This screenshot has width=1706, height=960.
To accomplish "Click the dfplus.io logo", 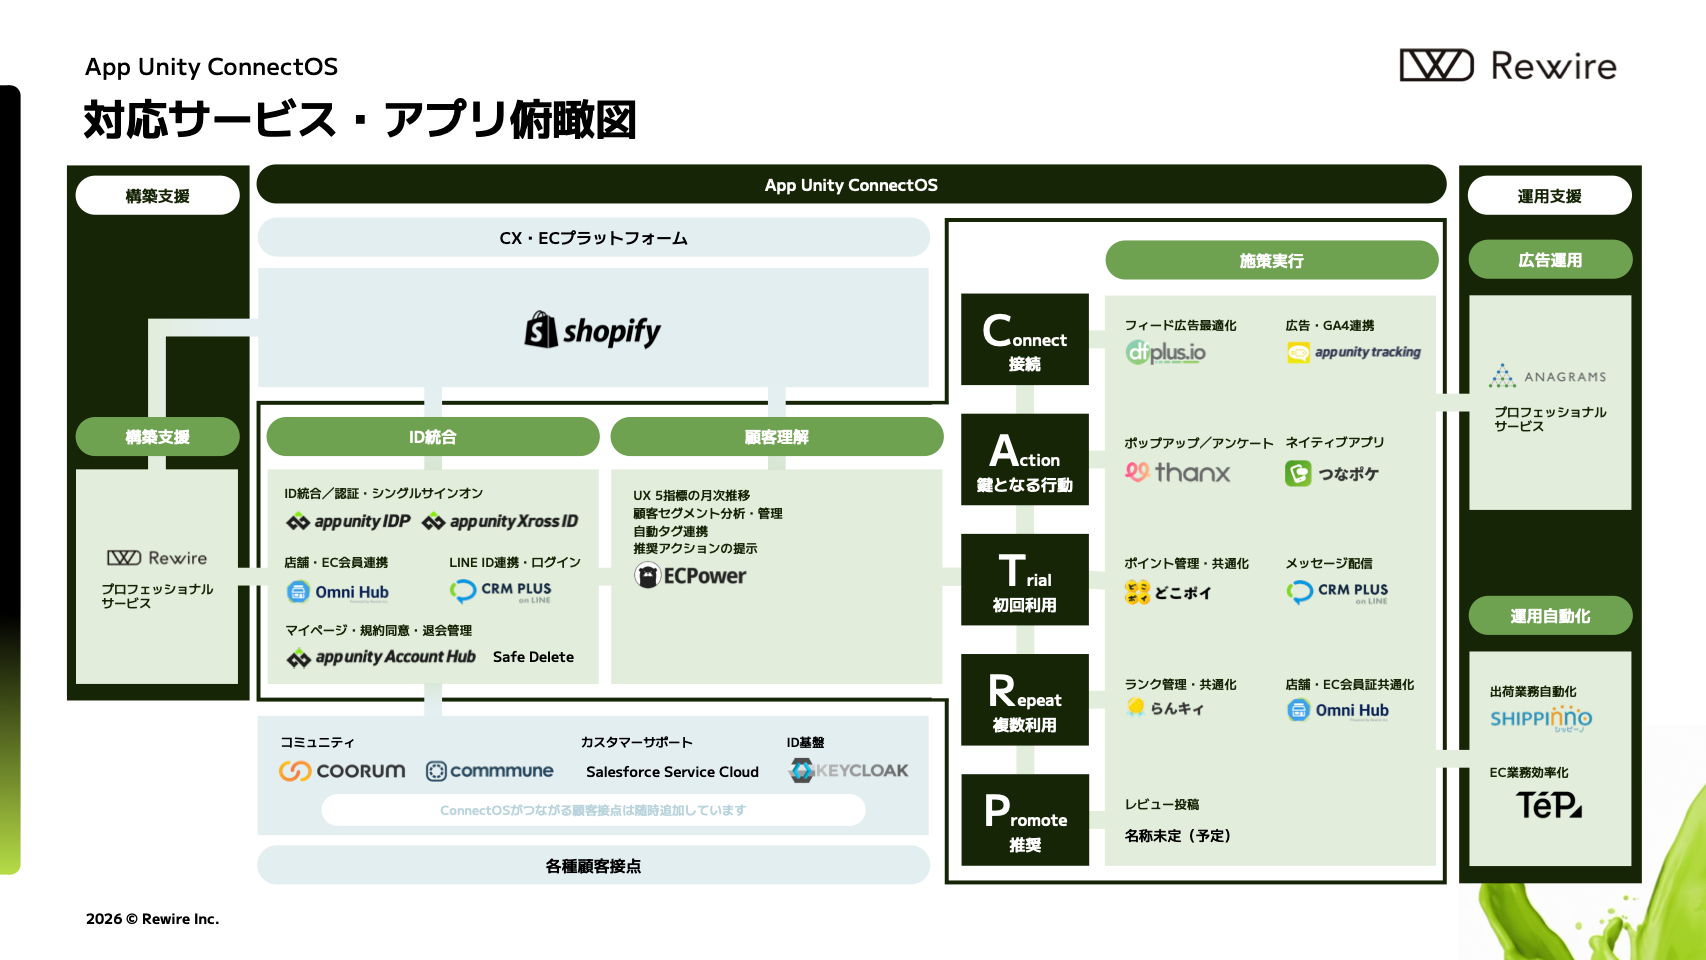I will (x=1166, y=352).
